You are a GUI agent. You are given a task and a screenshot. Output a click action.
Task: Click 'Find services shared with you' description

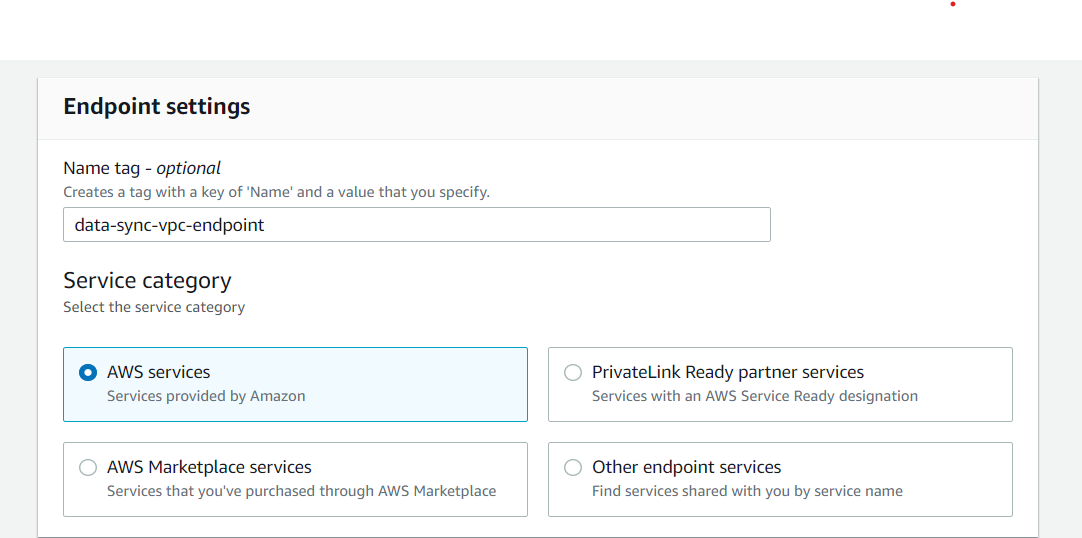click(x=747, y=492)
